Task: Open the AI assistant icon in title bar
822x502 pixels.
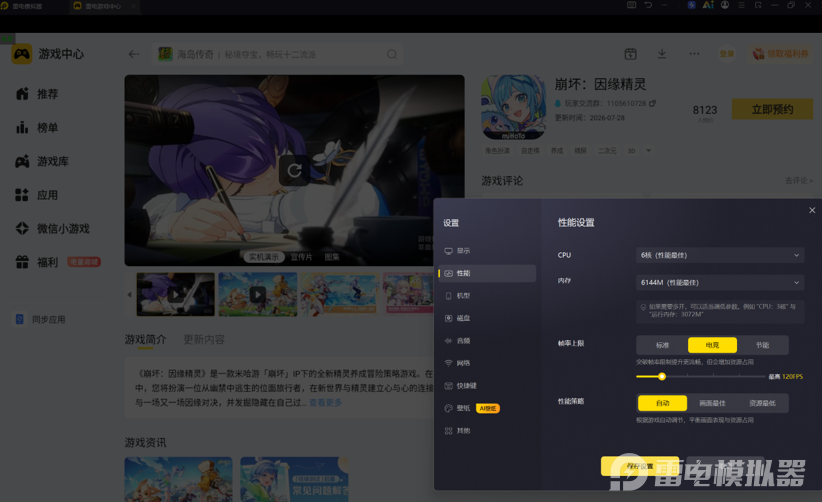Action: (708, 5)
